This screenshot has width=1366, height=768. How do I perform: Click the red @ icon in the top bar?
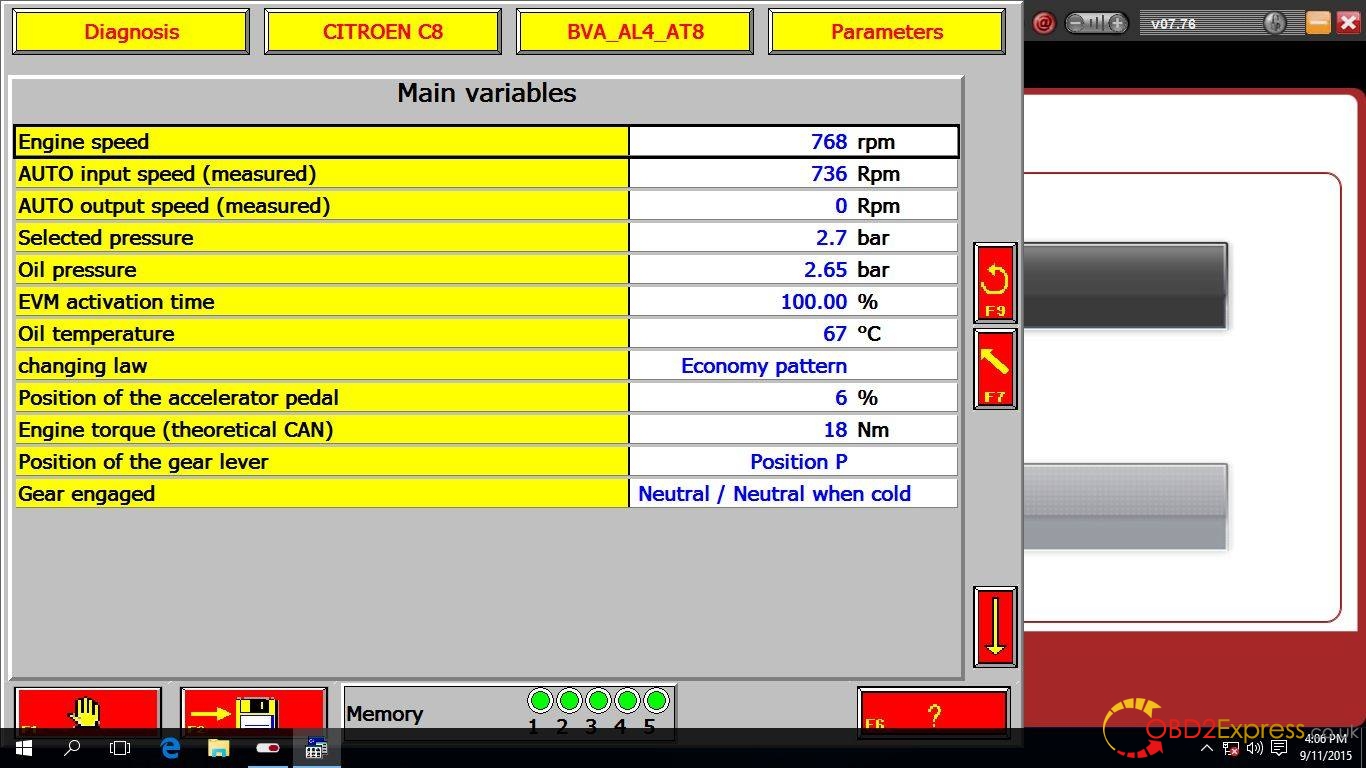(1044, 23)
